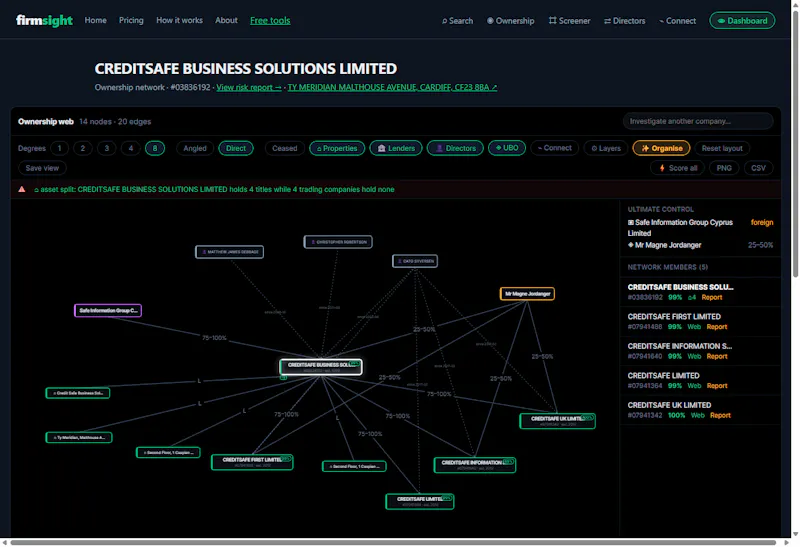Toggle the Directors filter chip
This screenshot has width=800, height=547.
455,148
